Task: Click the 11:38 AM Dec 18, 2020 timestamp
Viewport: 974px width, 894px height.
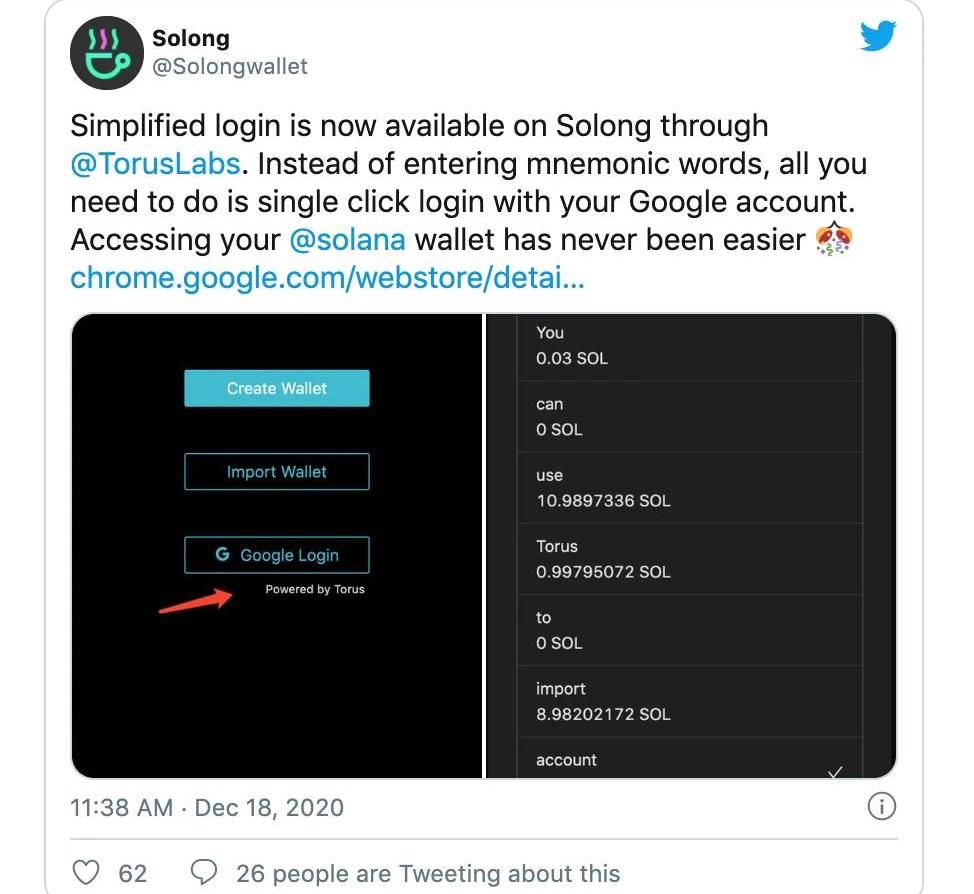Action: click(x=207, y=807)
